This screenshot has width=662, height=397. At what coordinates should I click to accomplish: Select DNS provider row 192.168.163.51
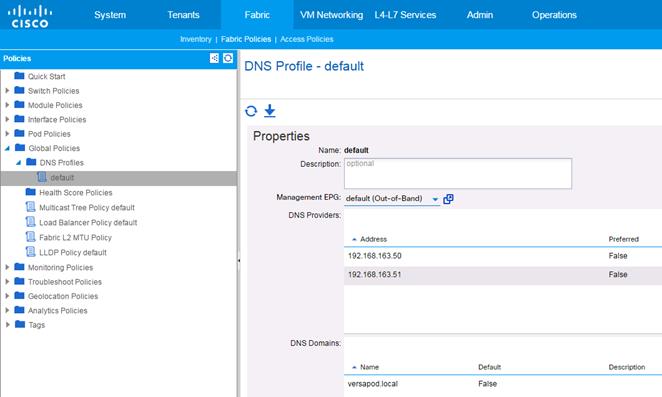pos(503,275)
